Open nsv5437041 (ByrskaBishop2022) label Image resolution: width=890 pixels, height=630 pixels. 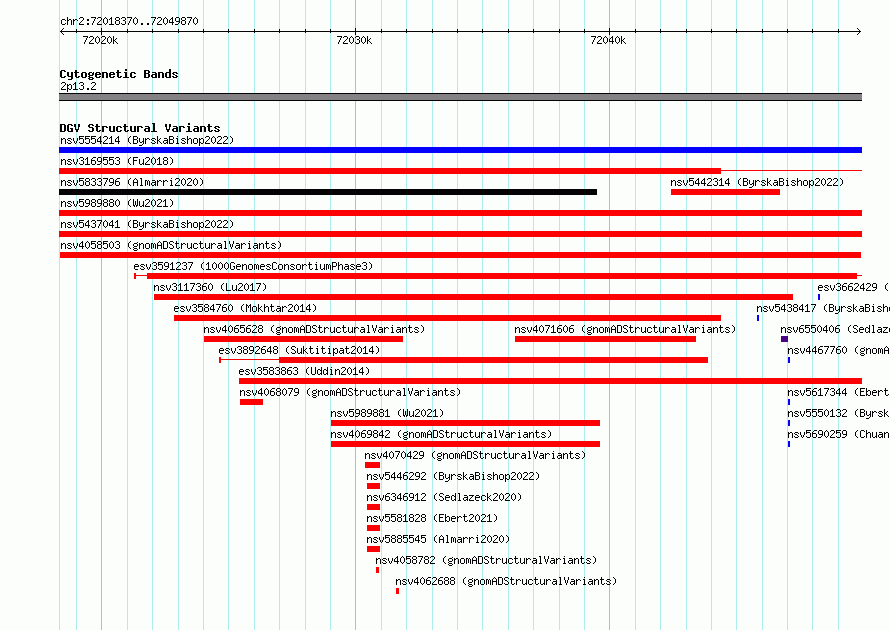coord(147,224)
